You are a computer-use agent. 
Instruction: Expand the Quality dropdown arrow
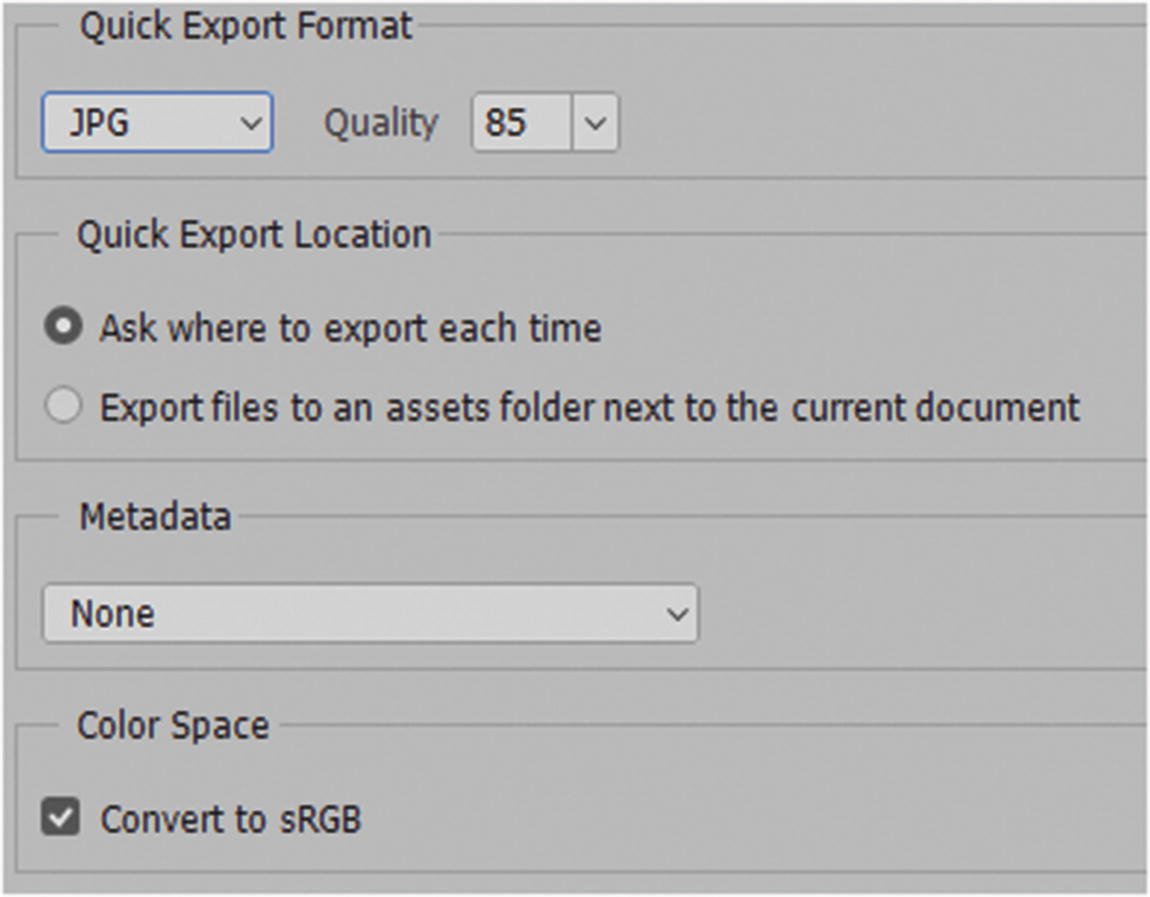595,124
